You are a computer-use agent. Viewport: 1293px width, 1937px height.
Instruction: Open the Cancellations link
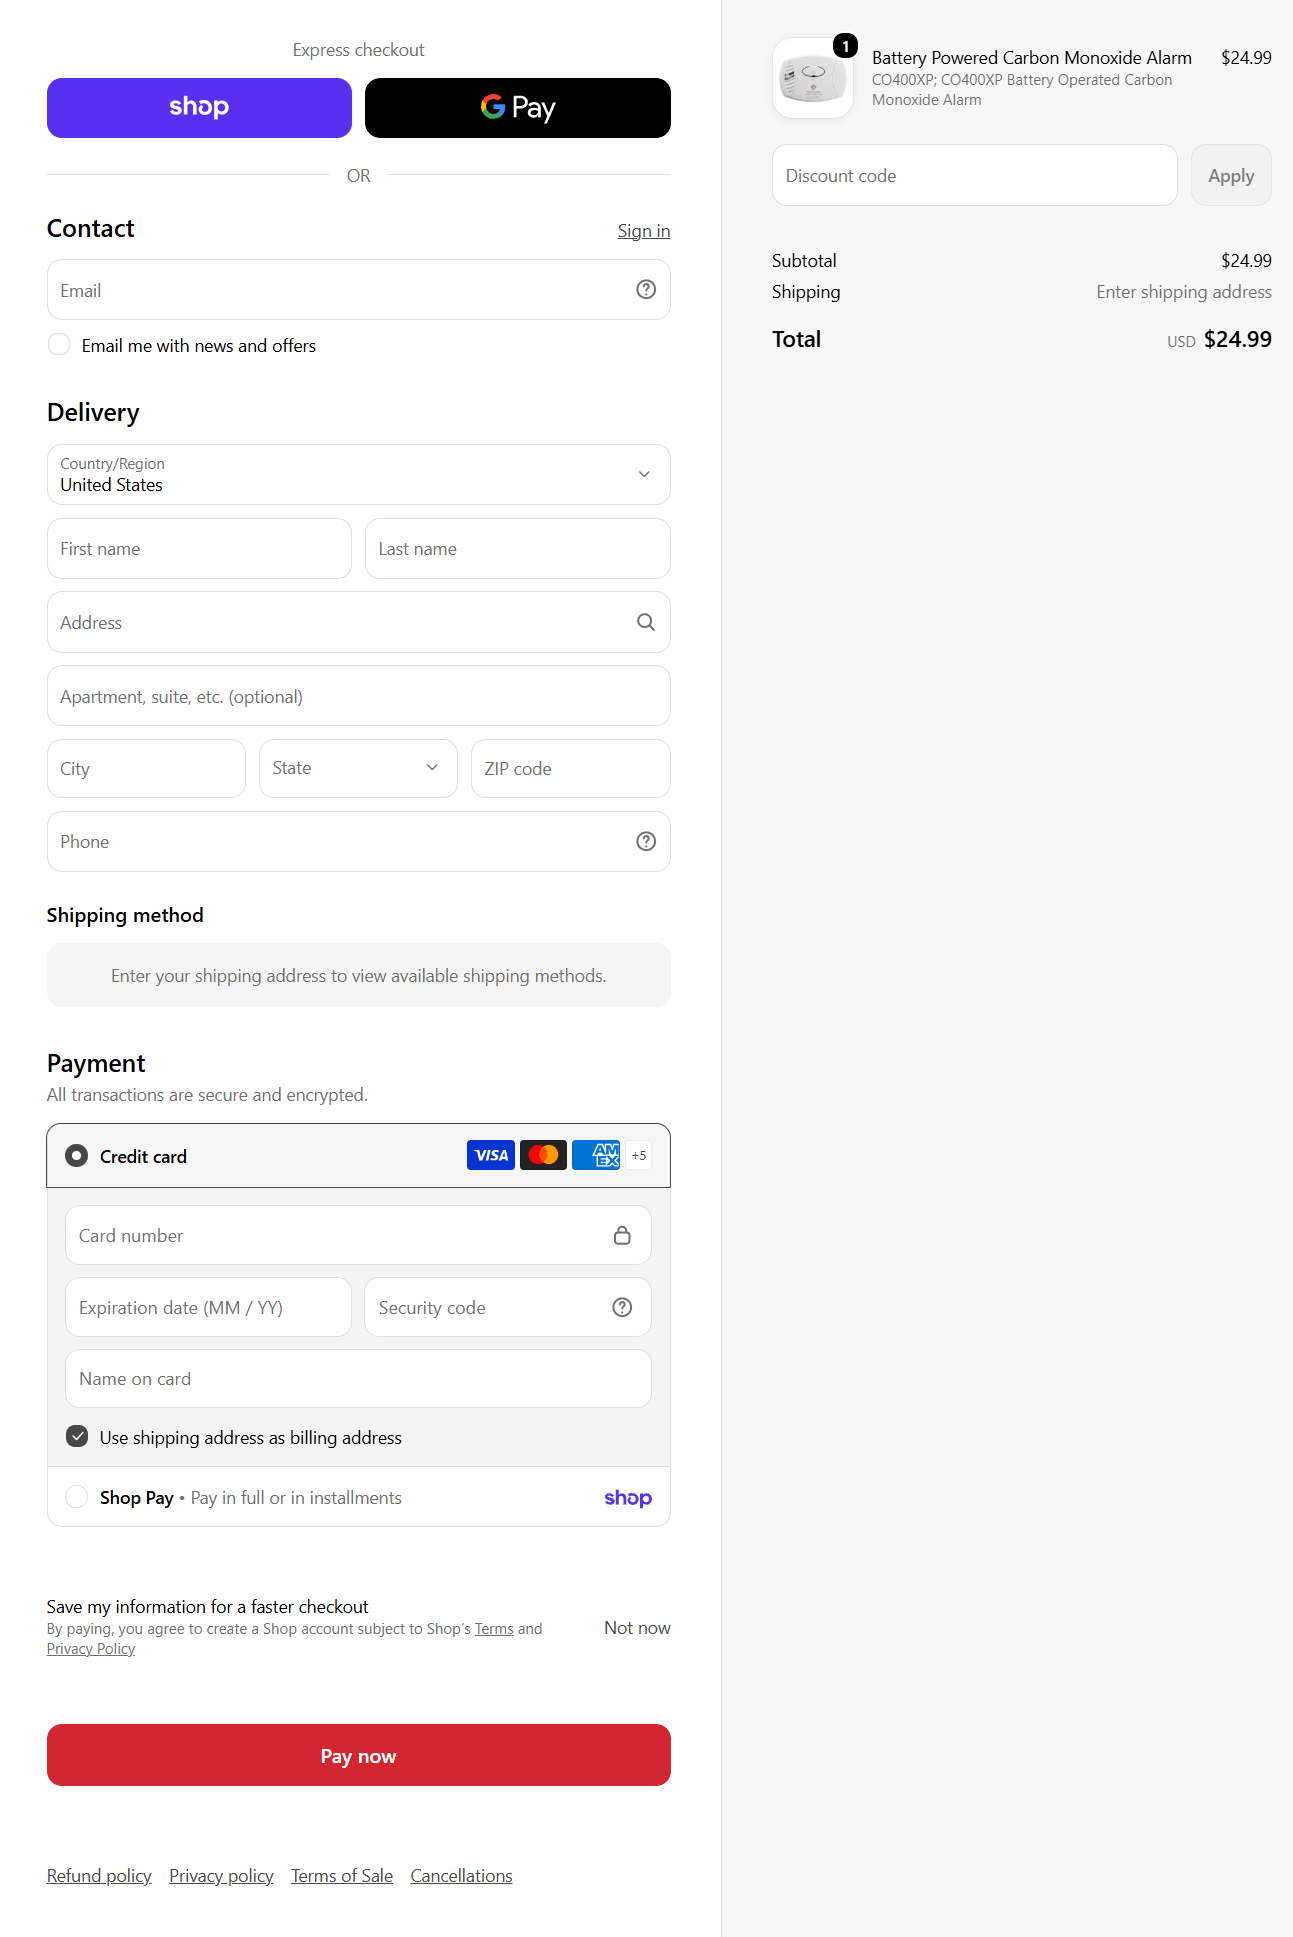[461, 1876]
